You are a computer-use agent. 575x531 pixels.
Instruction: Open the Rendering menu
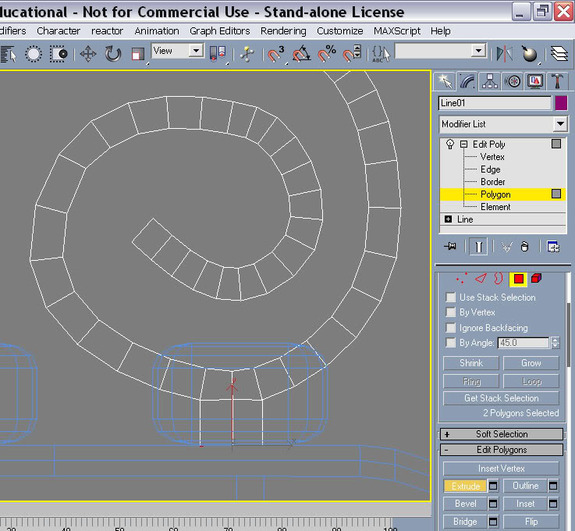(x=283, y=31)
